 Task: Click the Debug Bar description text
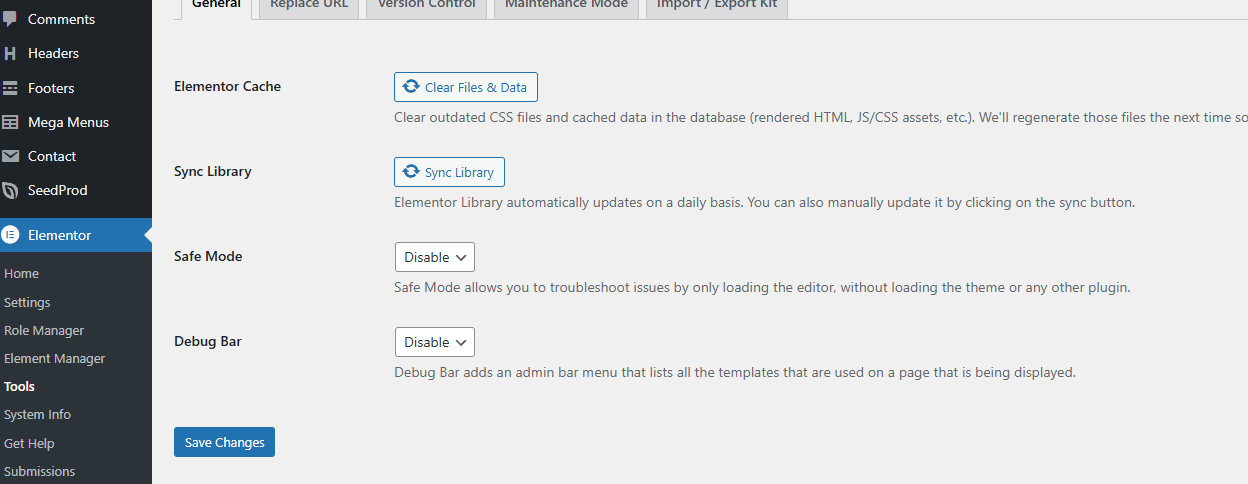pos(735,372)
